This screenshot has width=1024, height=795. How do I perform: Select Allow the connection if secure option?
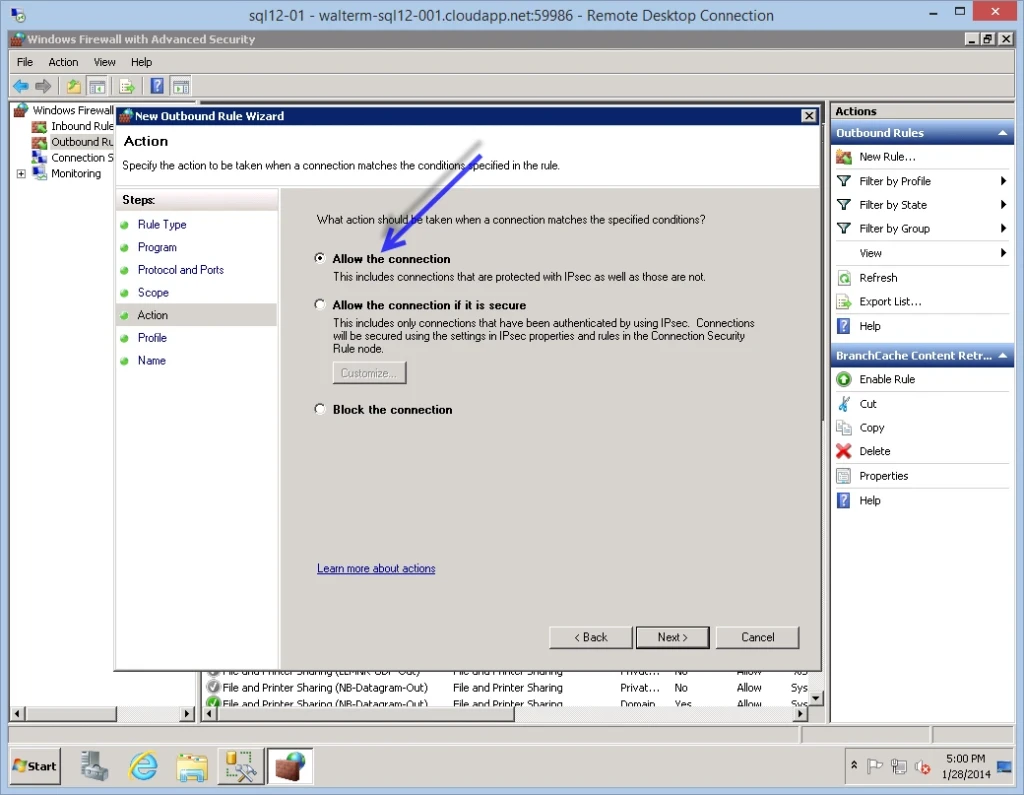320,305
